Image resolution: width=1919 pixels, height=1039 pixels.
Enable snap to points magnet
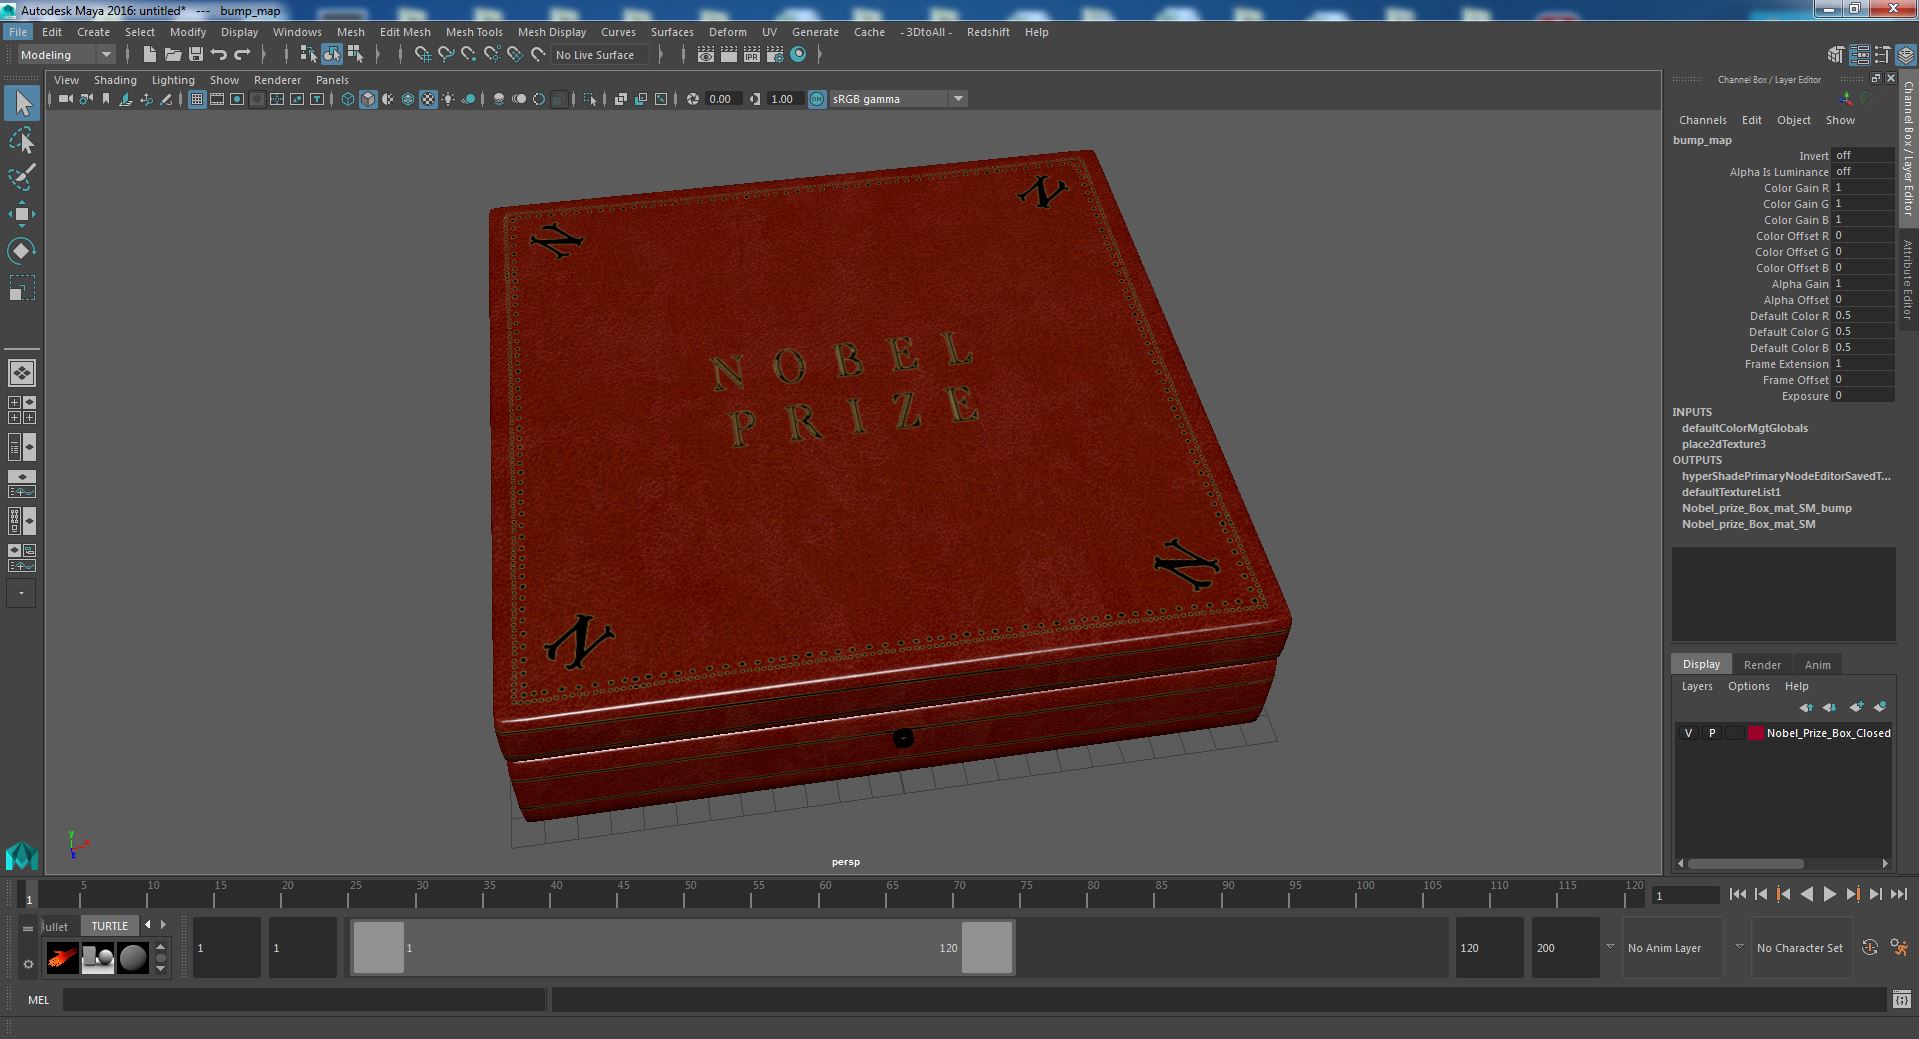[469, 55]
